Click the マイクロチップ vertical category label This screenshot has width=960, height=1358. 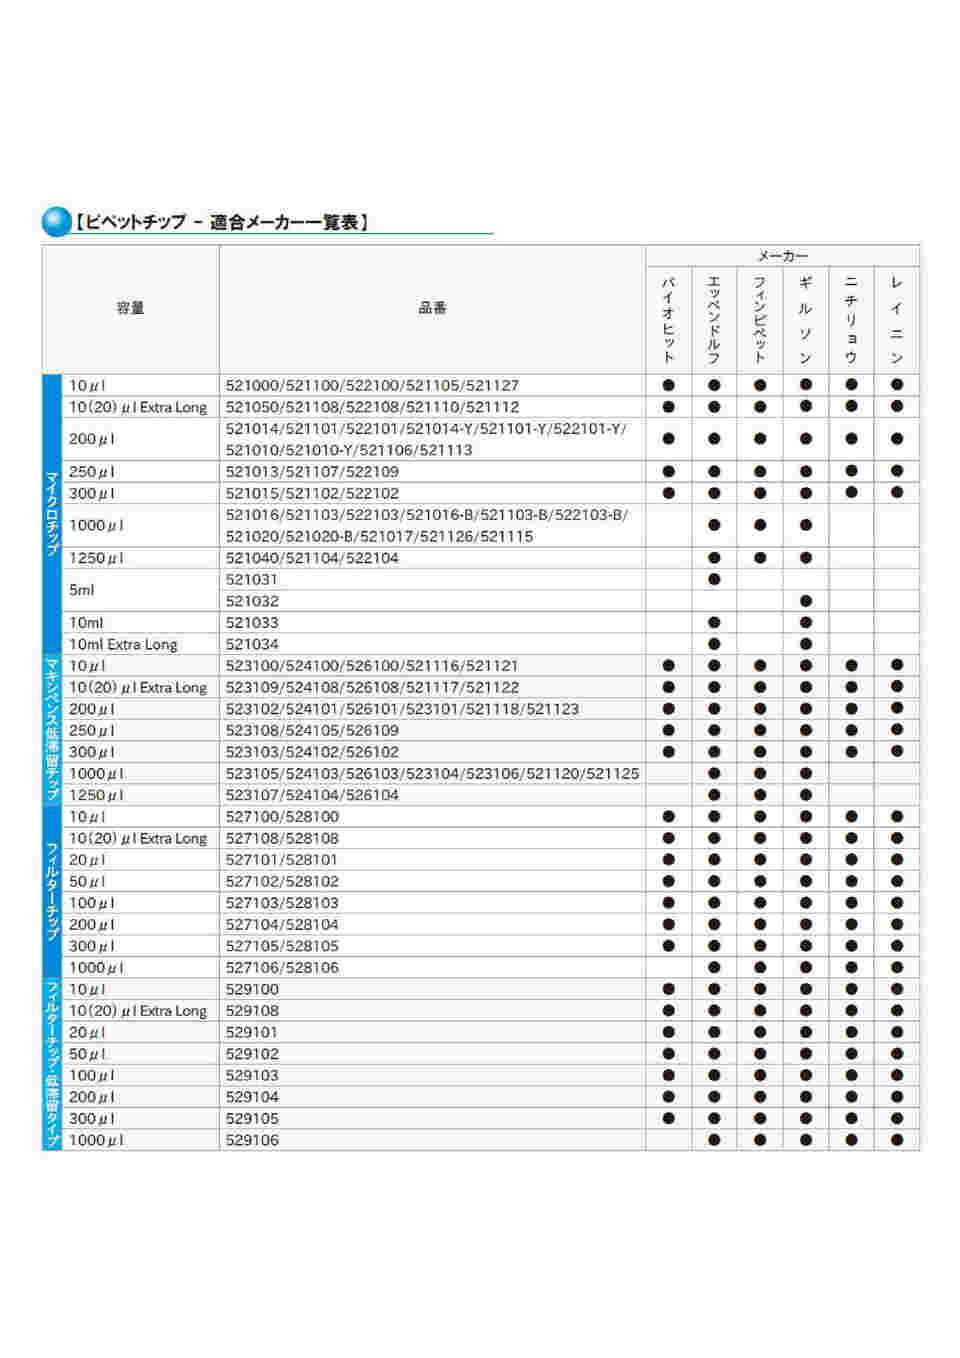52,514
